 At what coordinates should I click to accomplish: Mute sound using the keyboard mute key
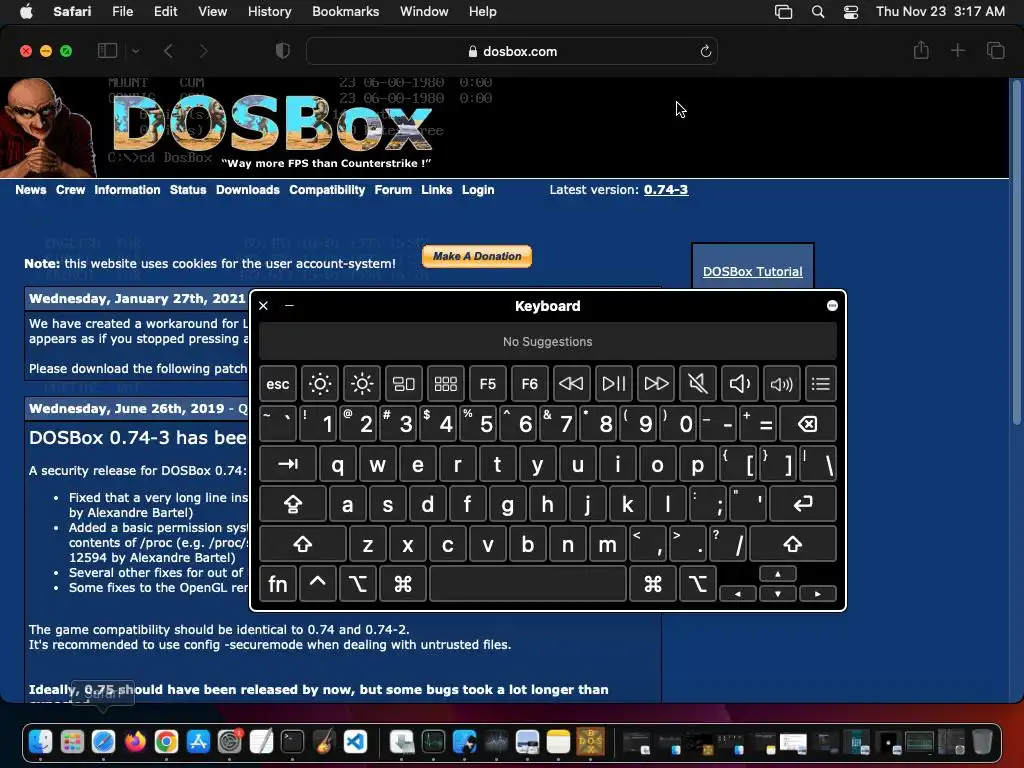(x=697, y=384)
